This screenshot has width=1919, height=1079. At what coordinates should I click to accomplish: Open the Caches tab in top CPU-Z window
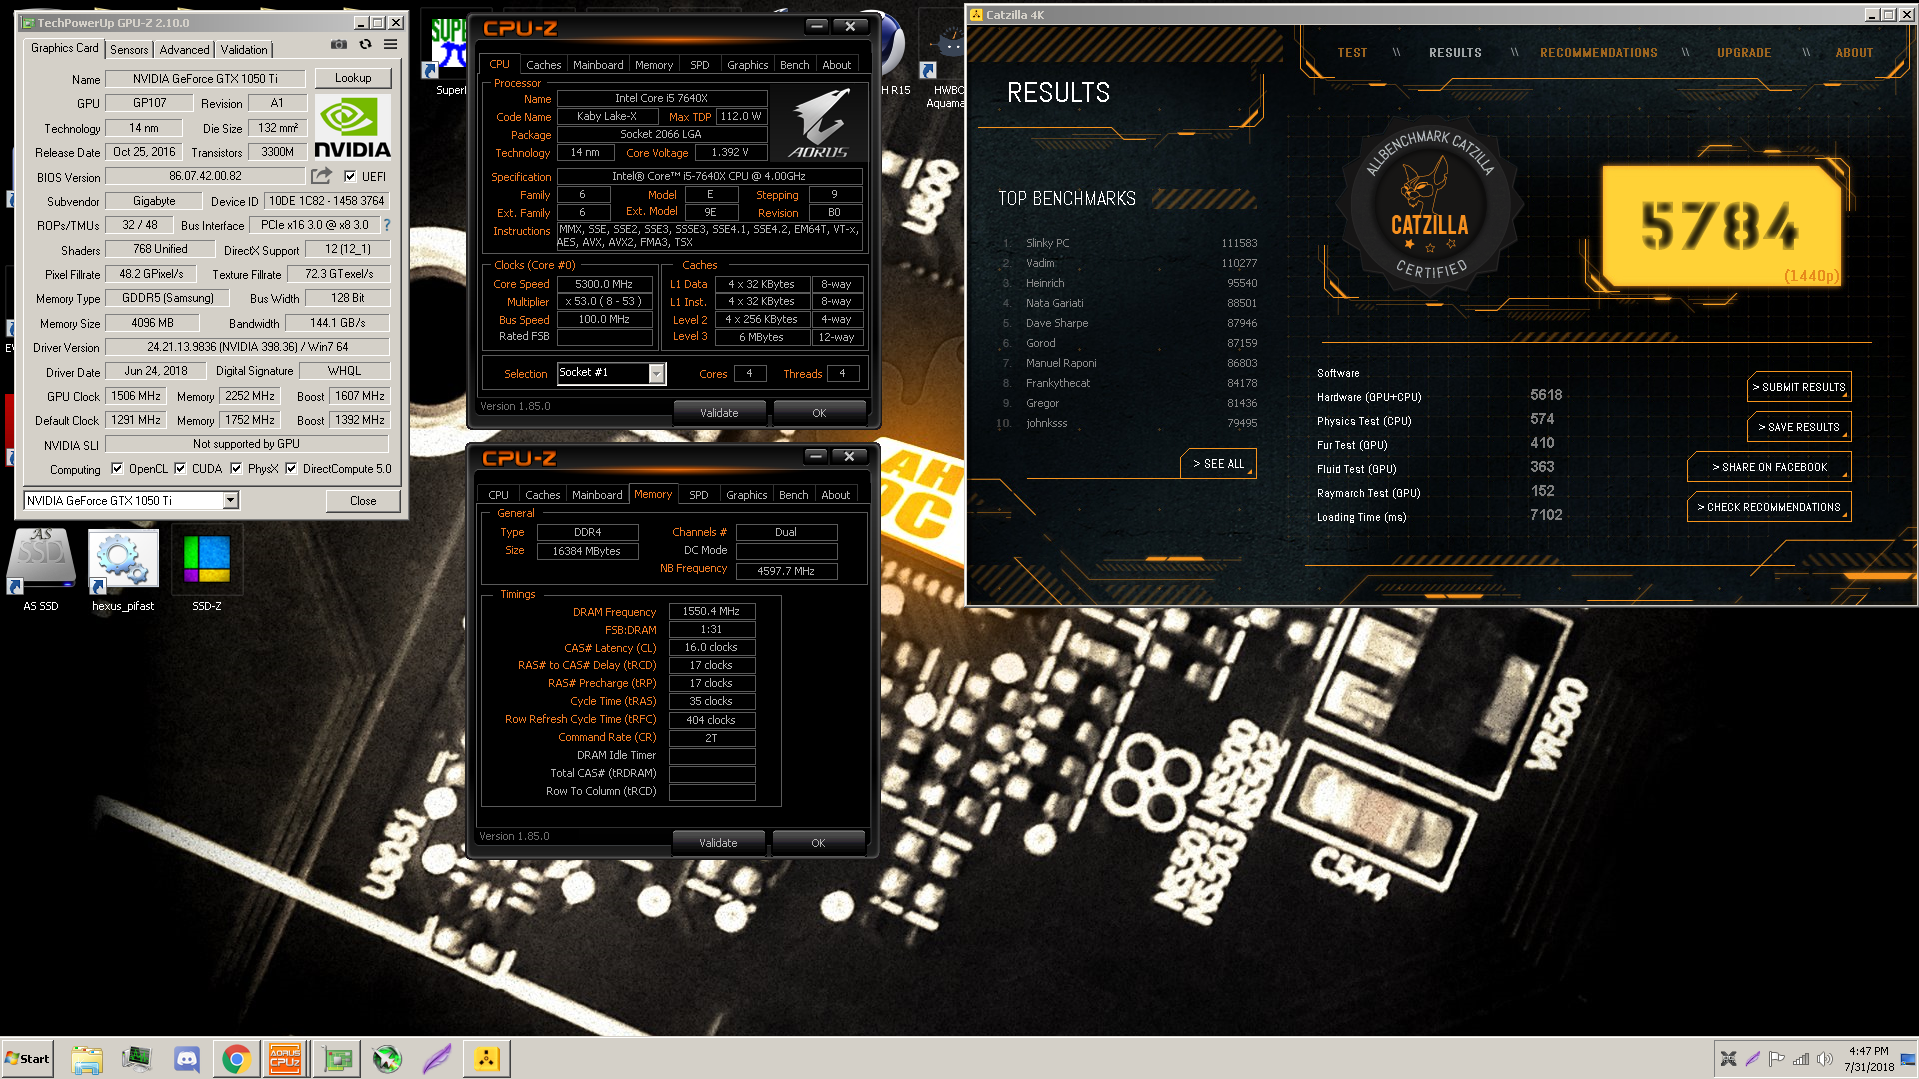(x=543, y=65)
